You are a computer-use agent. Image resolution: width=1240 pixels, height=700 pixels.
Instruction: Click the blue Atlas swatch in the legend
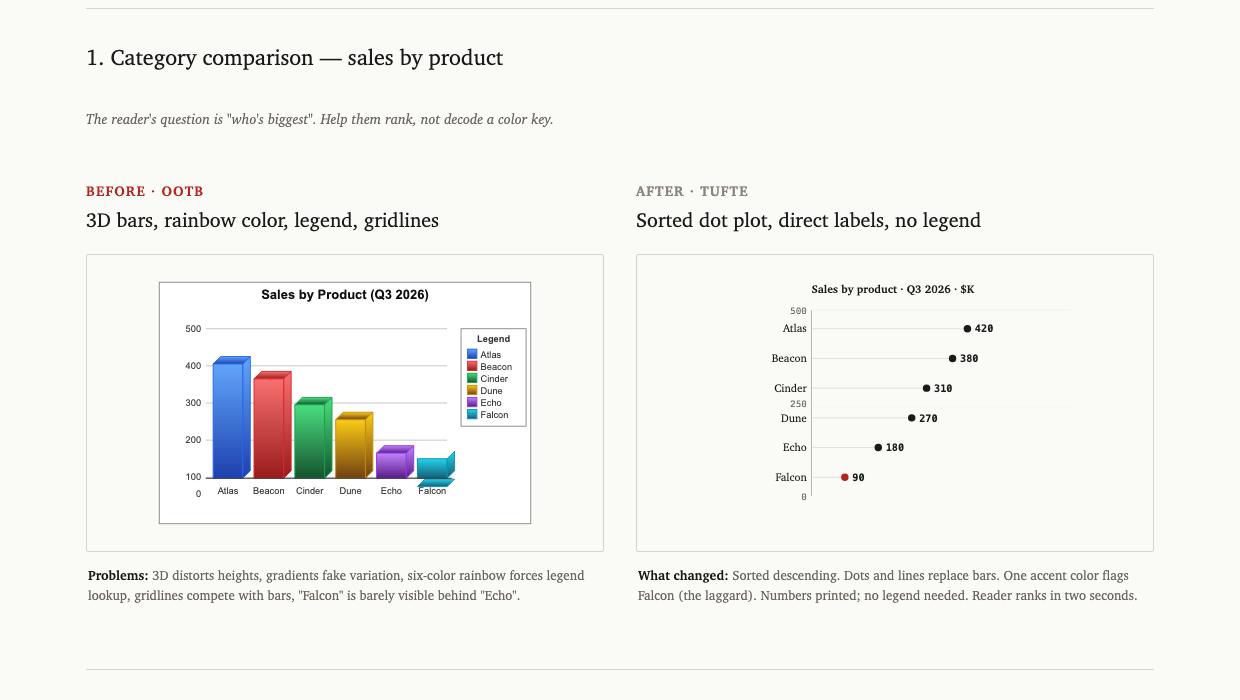[472, 354]
